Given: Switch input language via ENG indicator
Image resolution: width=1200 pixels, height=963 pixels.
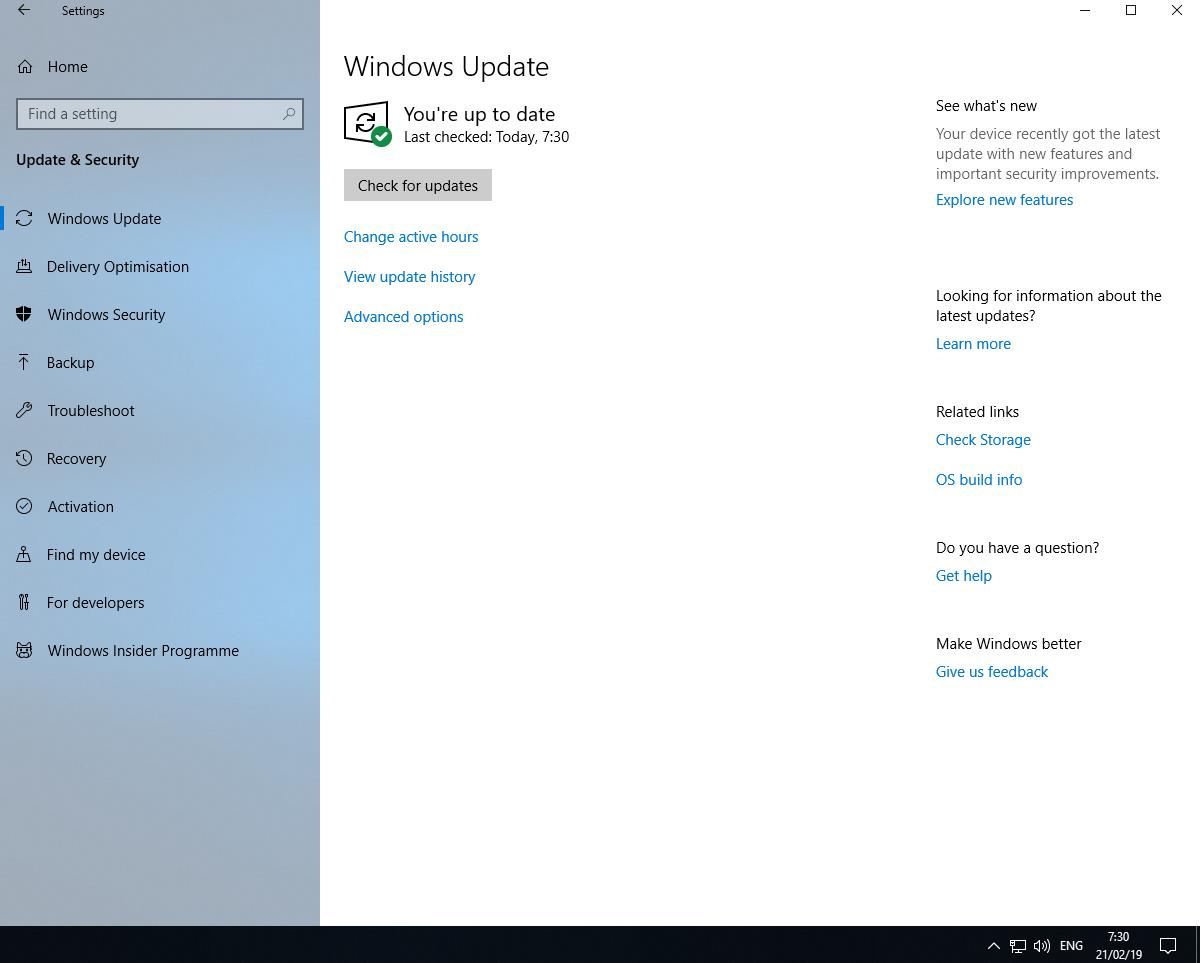Looking at the screenshot, I should pyautogui.click(x=1071, y=945).
